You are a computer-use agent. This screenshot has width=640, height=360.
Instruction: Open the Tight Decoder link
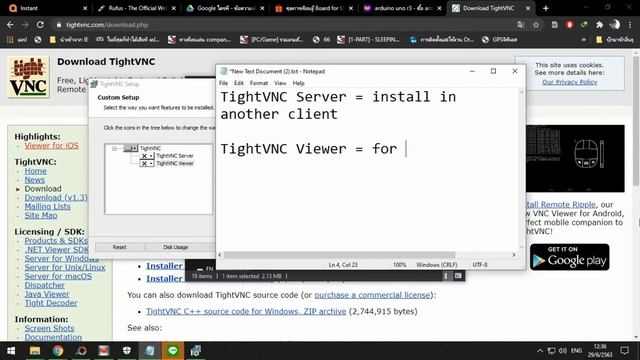[x=51, y=303]
